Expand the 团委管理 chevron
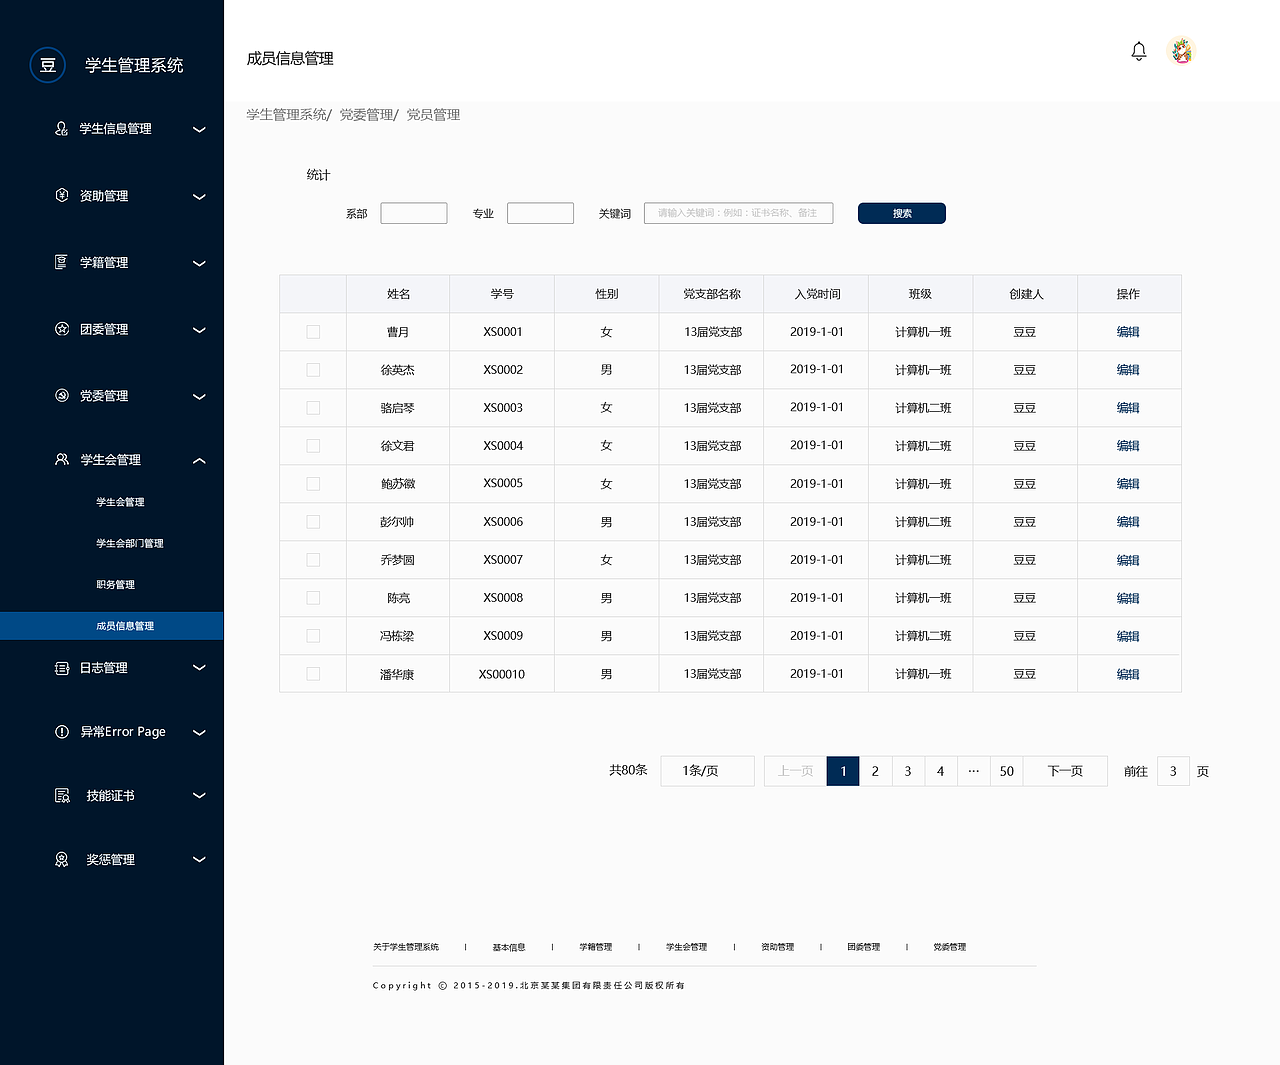This screenshot has width=1280, height=1065. [x=199, y=330]
